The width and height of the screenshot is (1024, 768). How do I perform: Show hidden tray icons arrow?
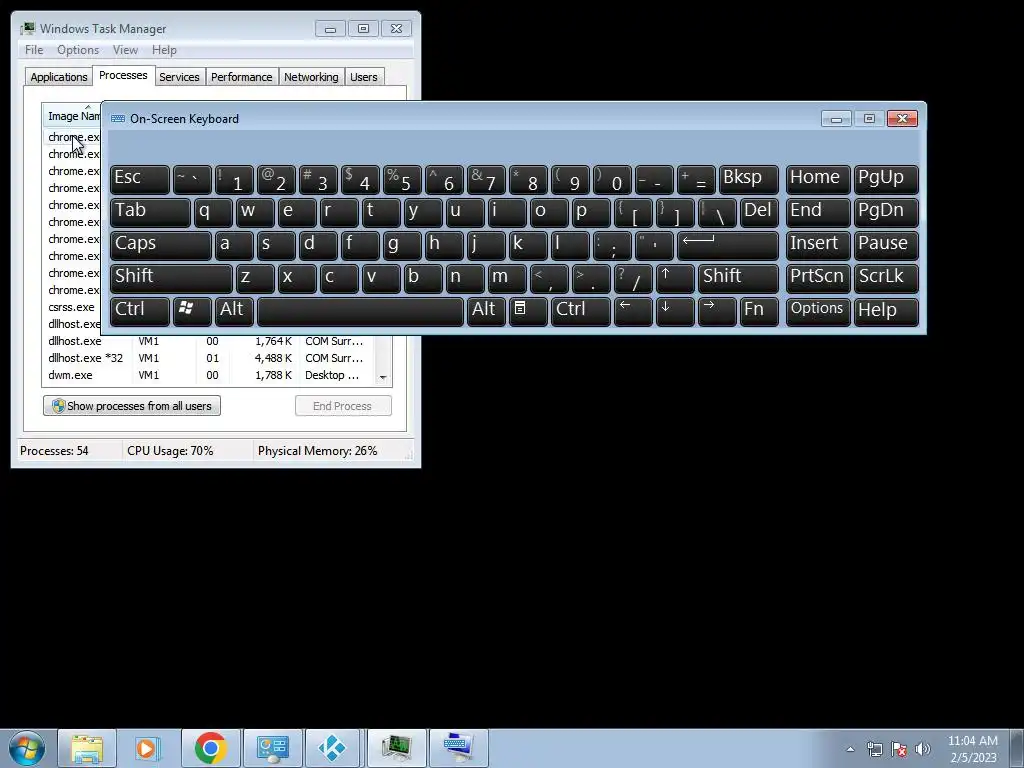pyautogui.click(x=850, y=749)
